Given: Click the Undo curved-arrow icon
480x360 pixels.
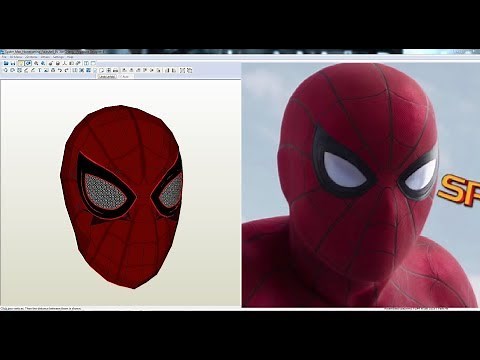Looking at the screenshot, I should 60,70.
